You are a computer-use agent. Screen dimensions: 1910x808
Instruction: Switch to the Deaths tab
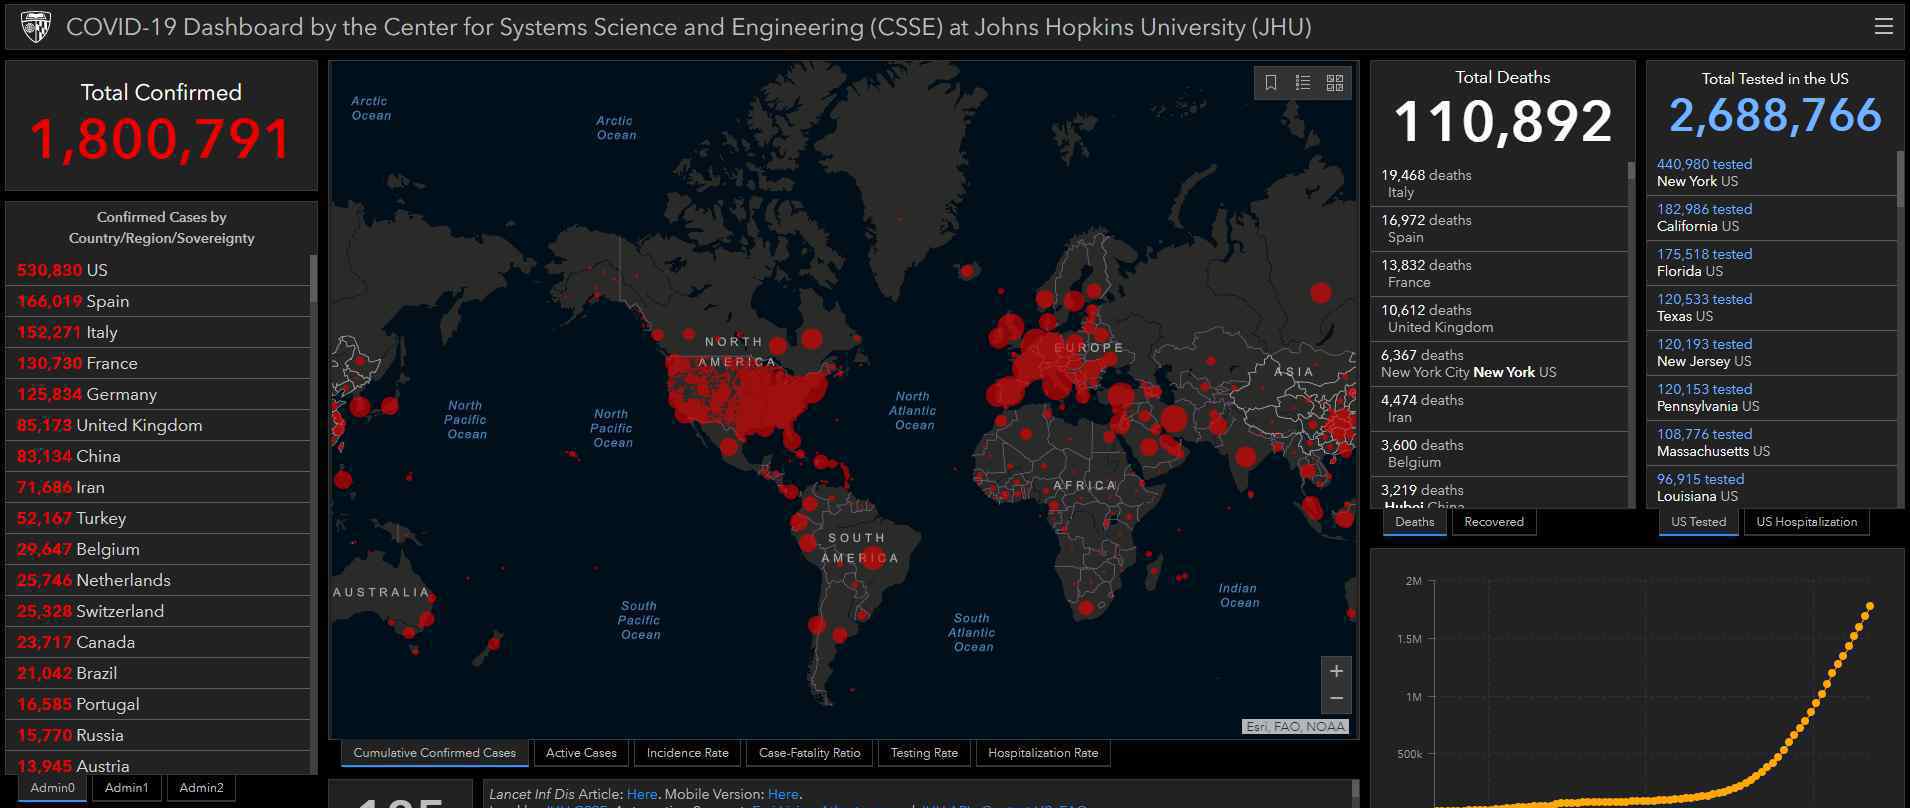click(1415, 522)
